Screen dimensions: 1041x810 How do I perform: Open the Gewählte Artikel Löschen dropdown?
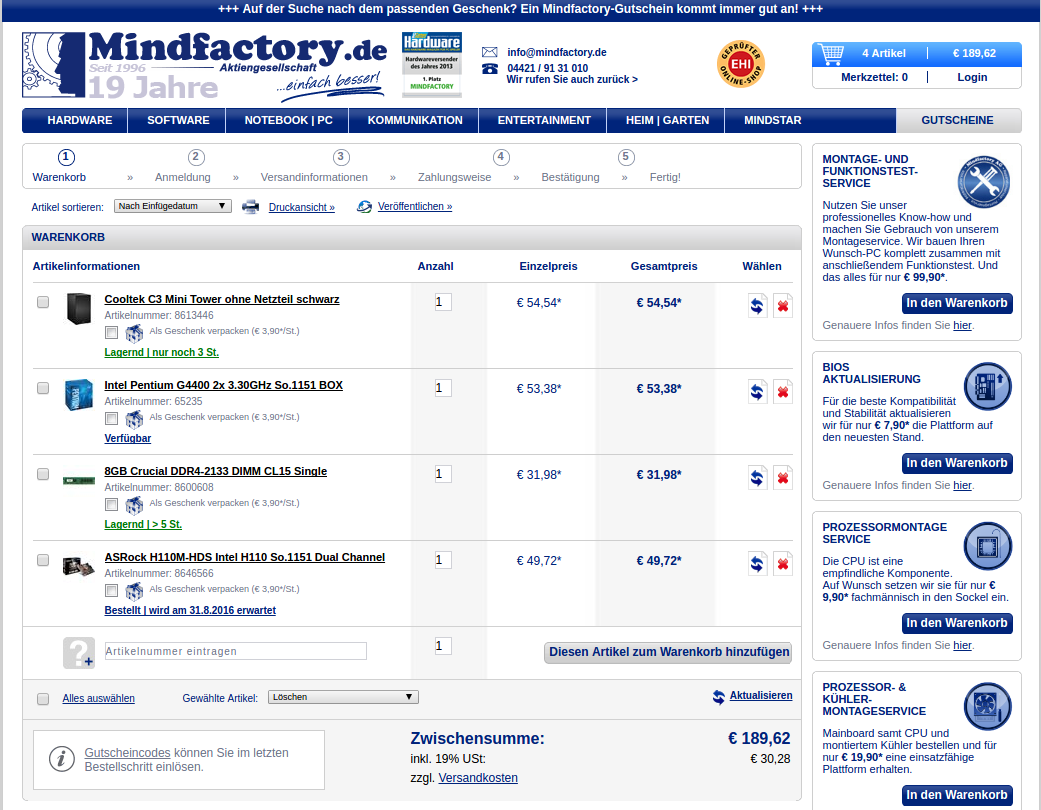[x=343, y=697]
